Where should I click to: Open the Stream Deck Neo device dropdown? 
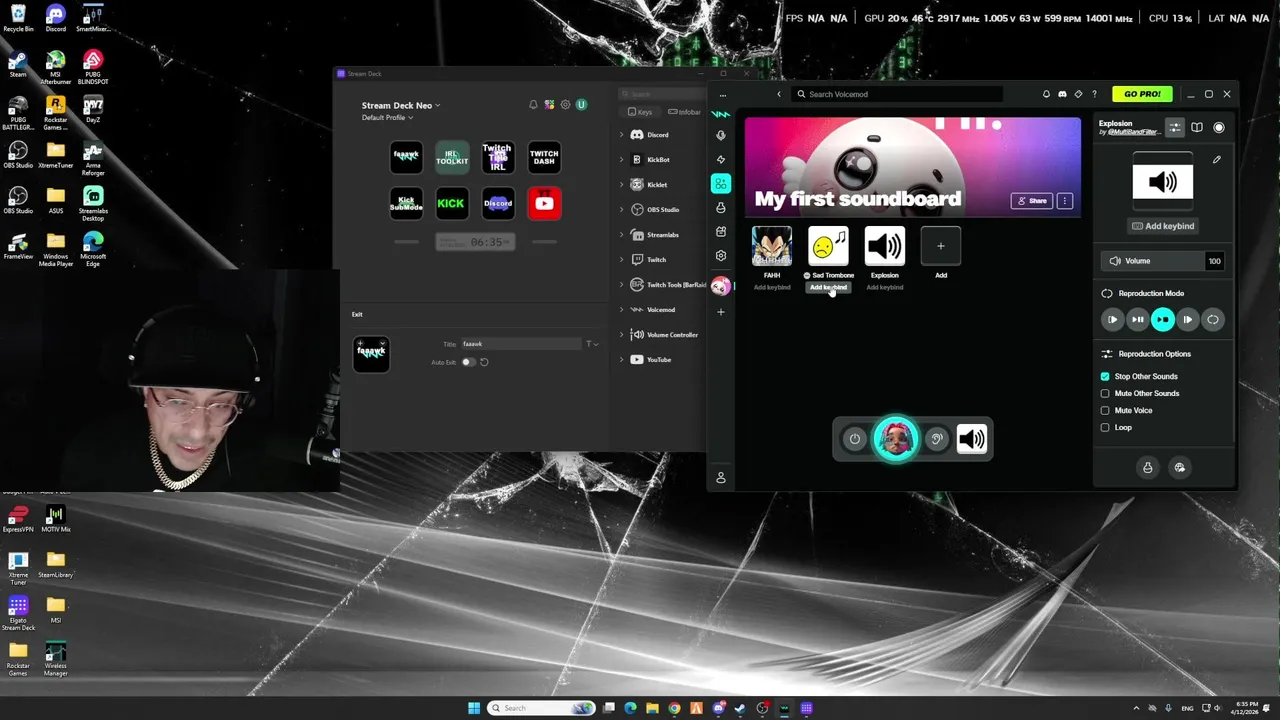point(401,105)
